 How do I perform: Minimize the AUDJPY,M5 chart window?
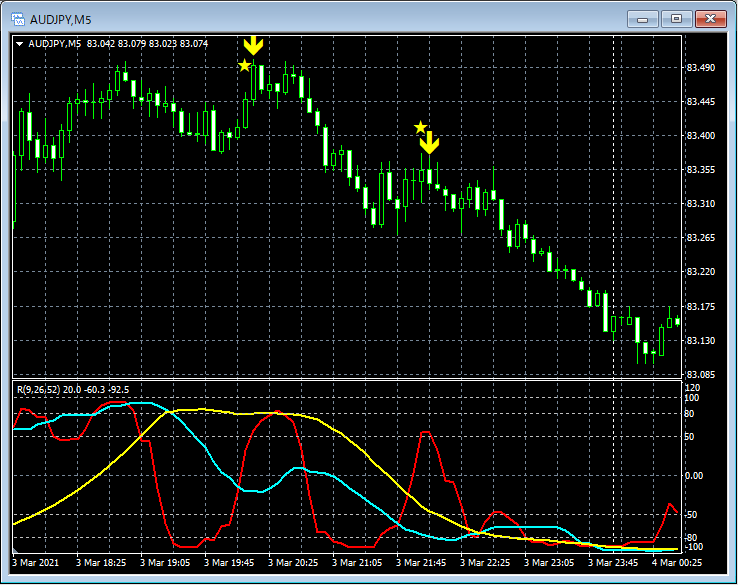point(642,19)
